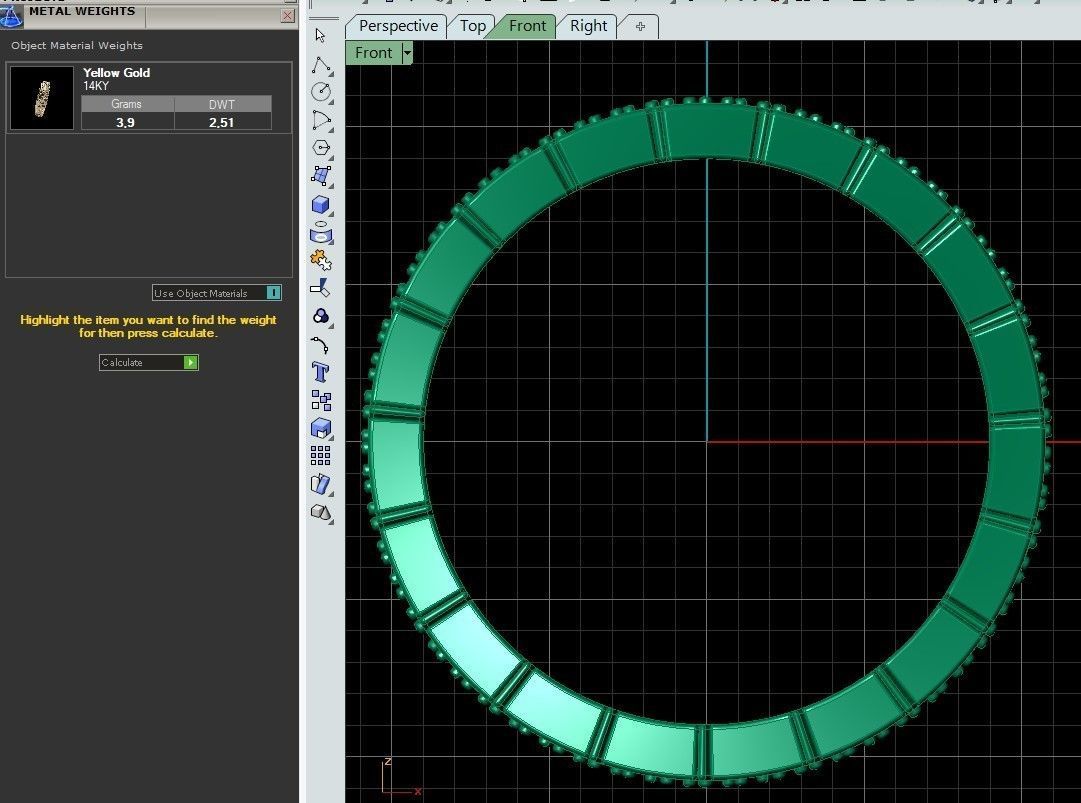Select the polyline tool
Screen dimensions: 1081x803
pyautogui.click(x=321, y=65)
